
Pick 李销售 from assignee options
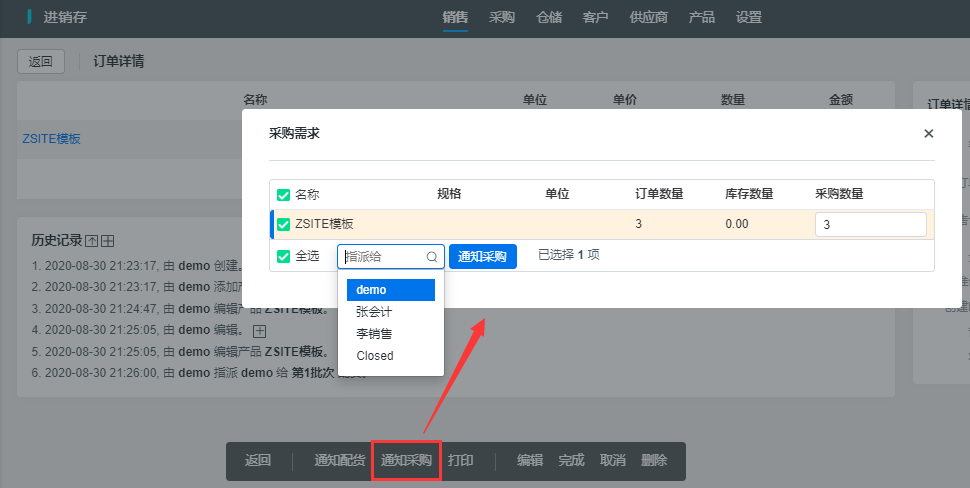[x=374, y=333]
